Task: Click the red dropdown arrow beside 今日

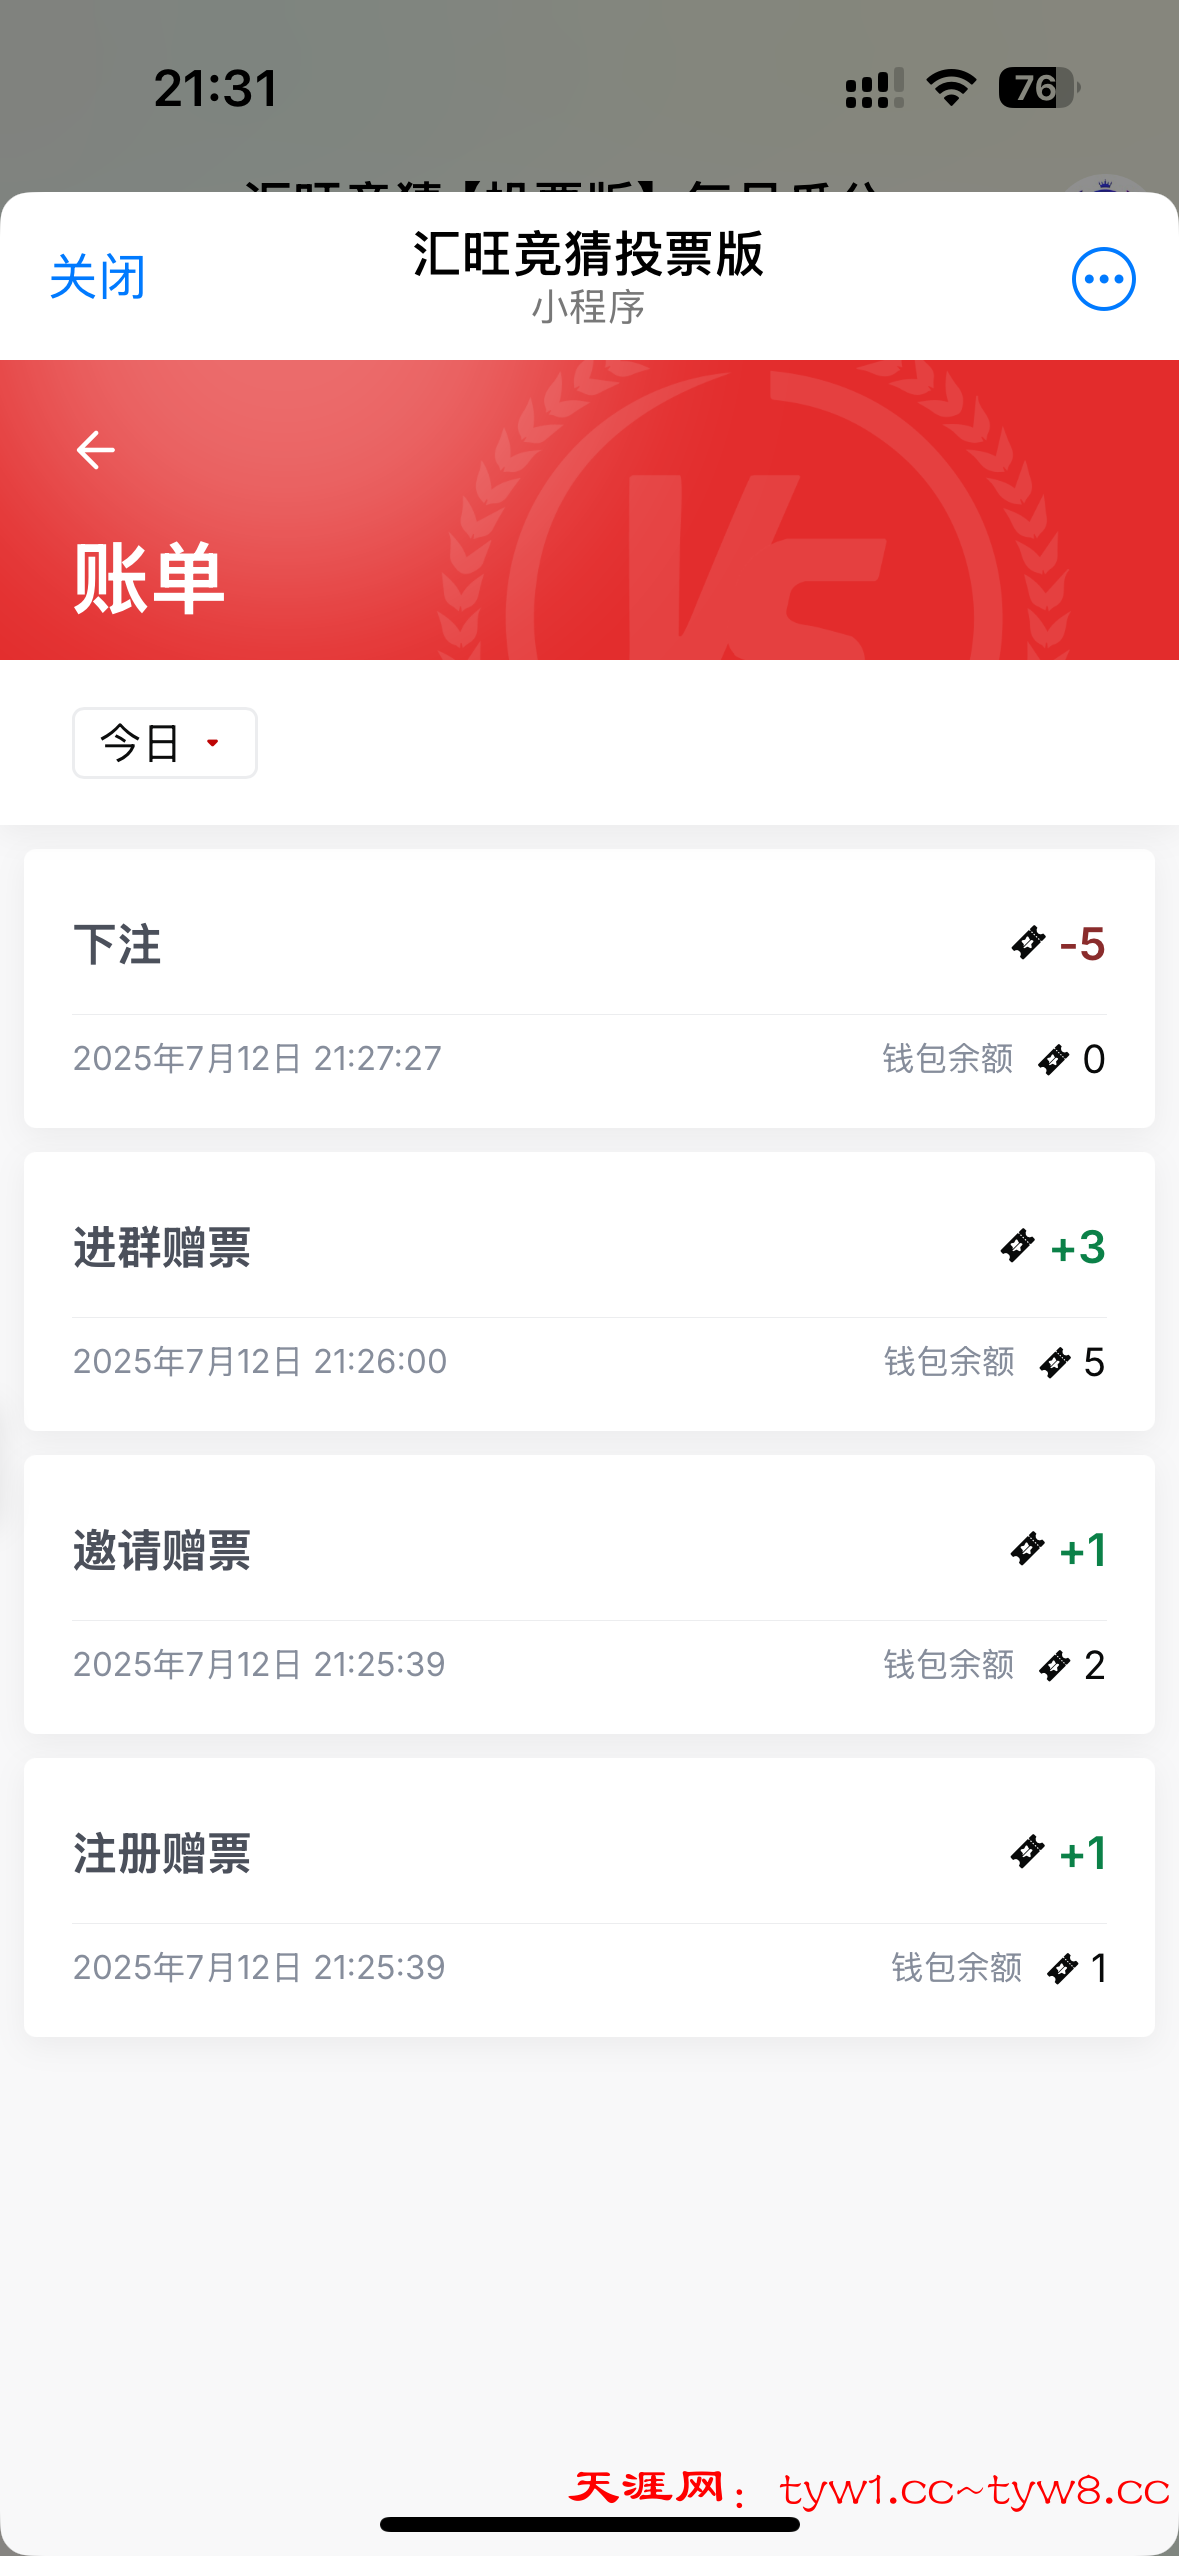Action: [x=213, y=743]
